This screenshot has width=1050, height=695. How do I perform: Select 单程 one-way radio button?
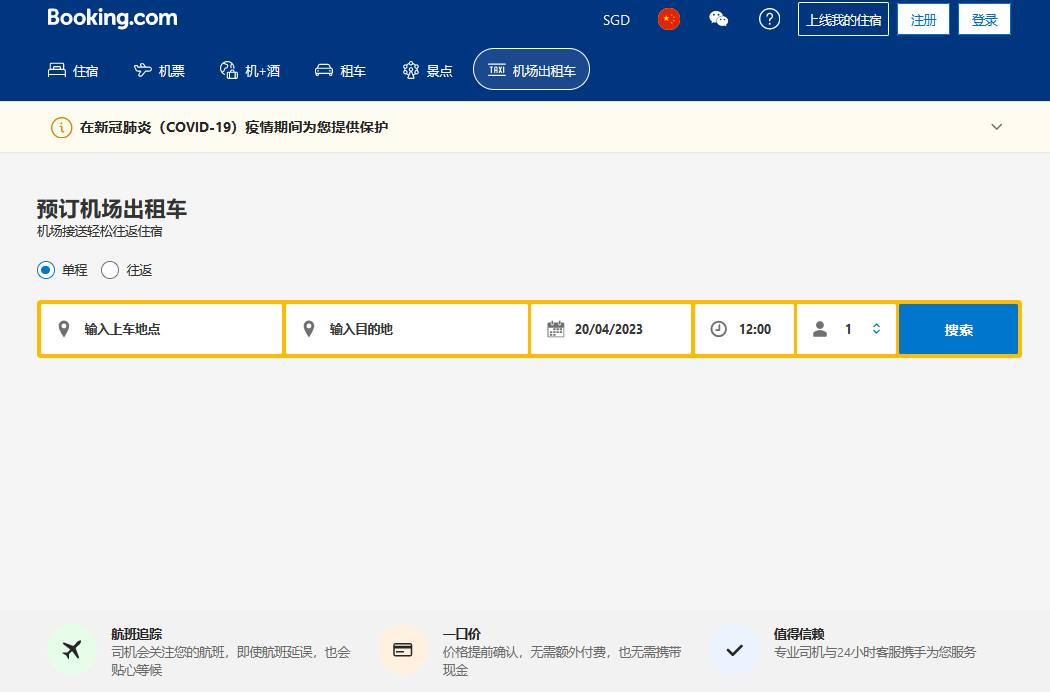coord(46,270)
